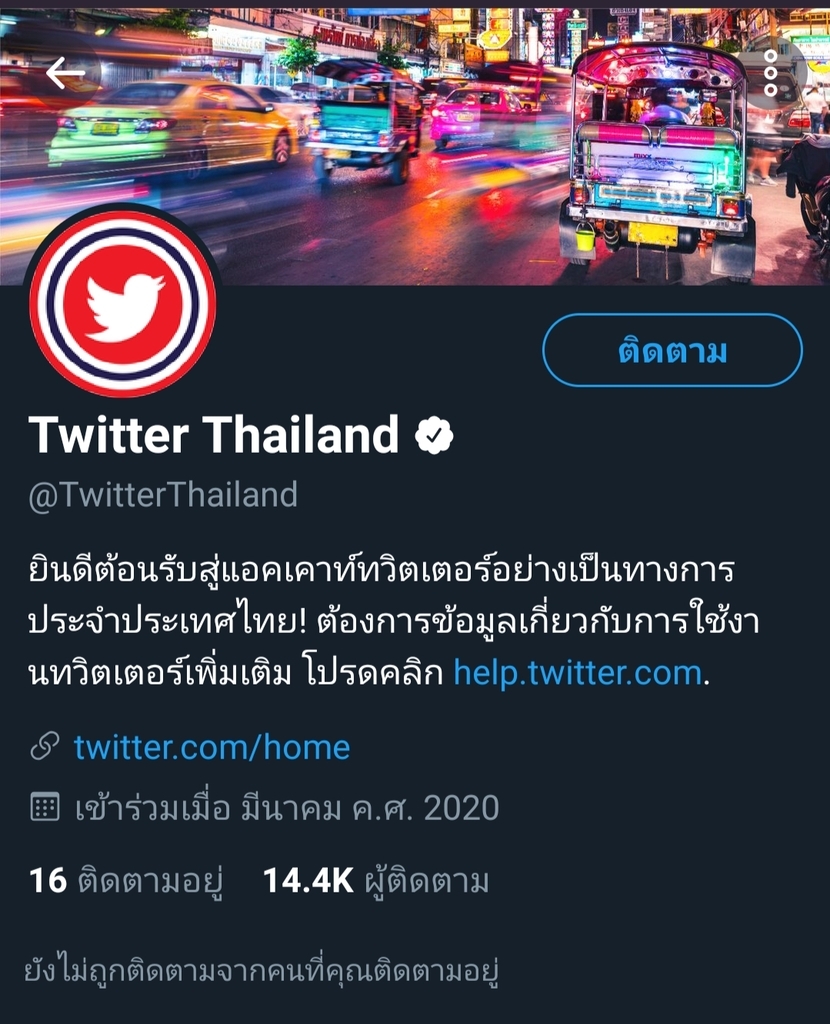Tap the link chain icon beside website
830x1024 pixels.
[x=45, y=746]
